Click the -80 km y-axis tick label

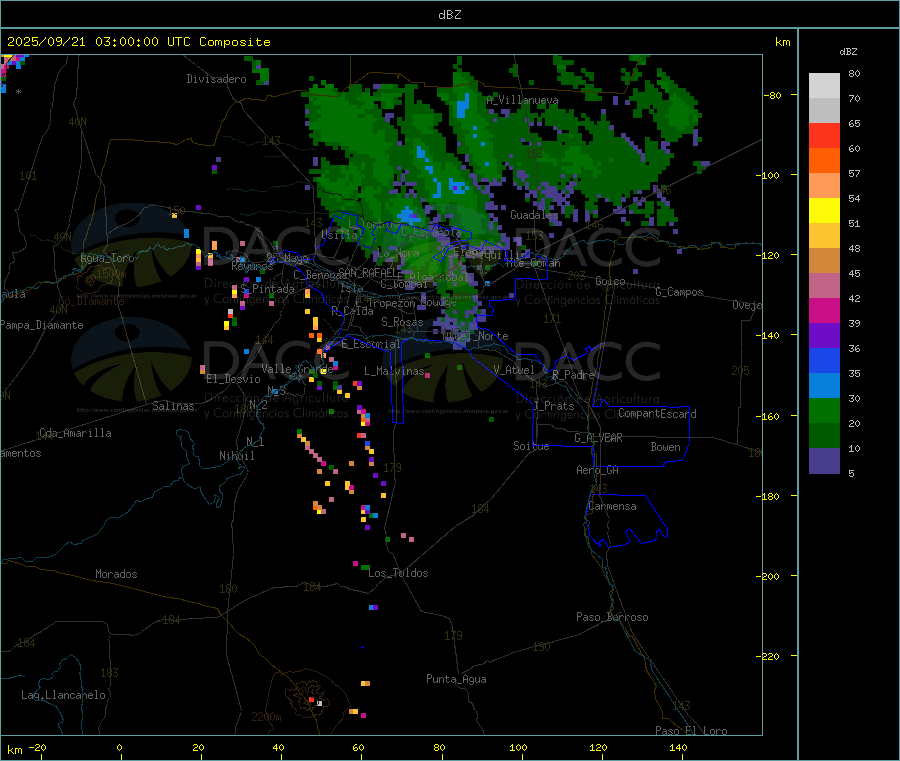[772, 95]
